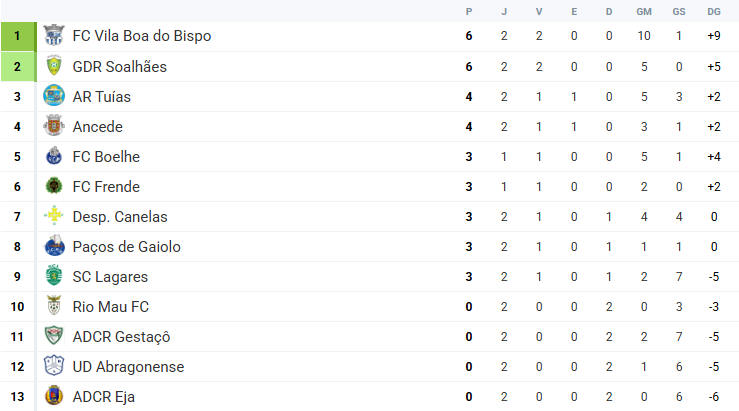The image size is (739, 411).
Task: Click the Desp. Canelas cross logo
Action: [54, 216]
